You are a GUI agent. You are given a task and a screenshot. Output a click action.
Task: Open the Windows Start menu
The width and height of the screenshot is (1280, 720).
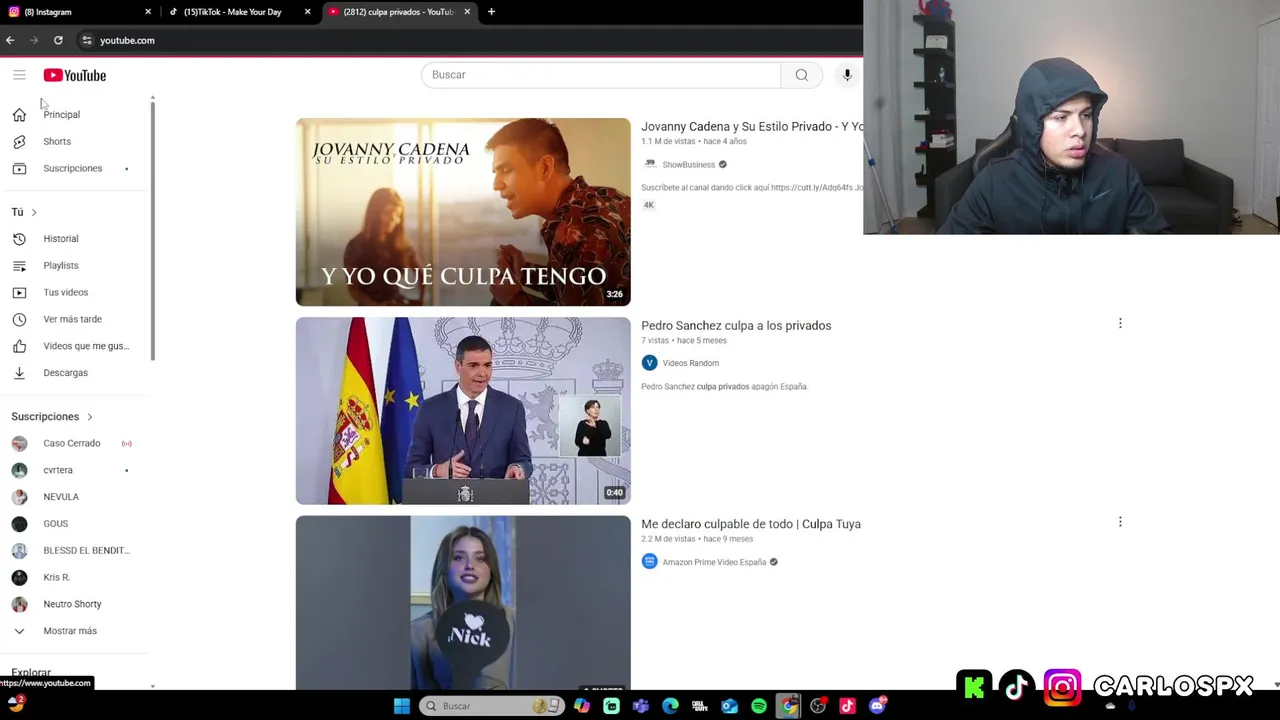pos(401,706)
